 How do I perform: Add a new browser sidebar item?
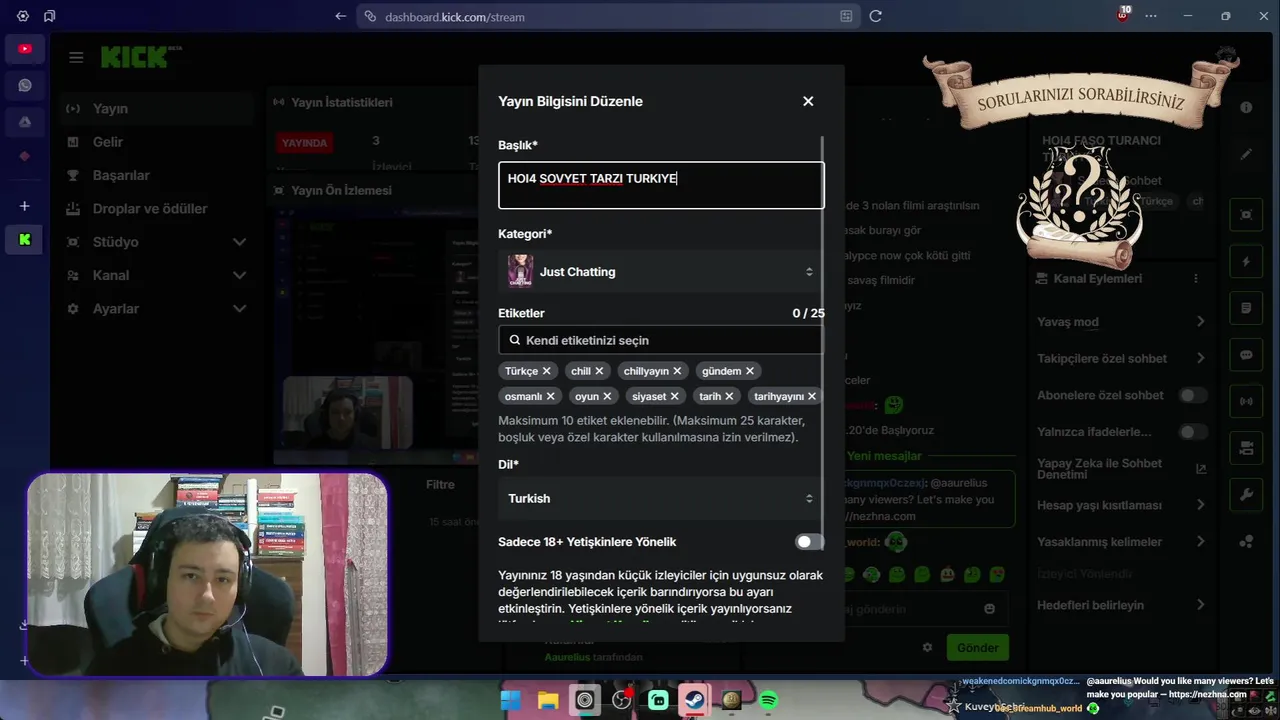pos(25,206)
